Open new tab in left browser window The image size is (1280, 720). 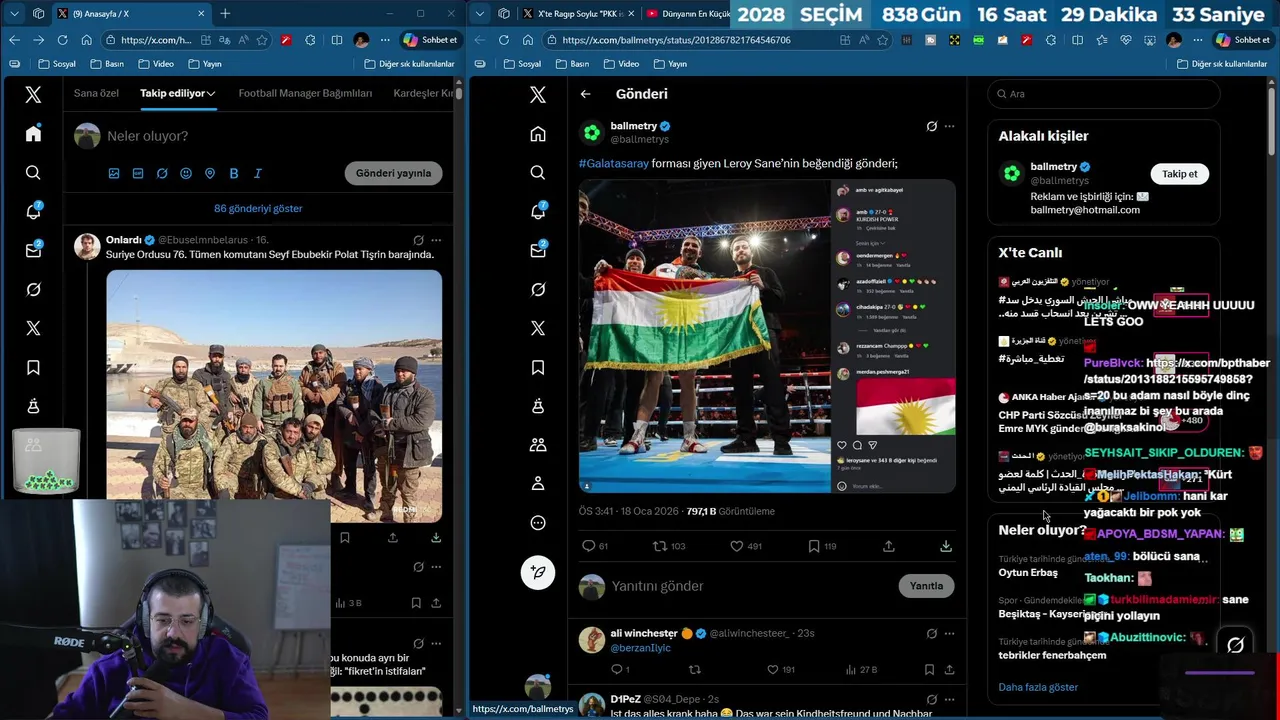point(225,14)
